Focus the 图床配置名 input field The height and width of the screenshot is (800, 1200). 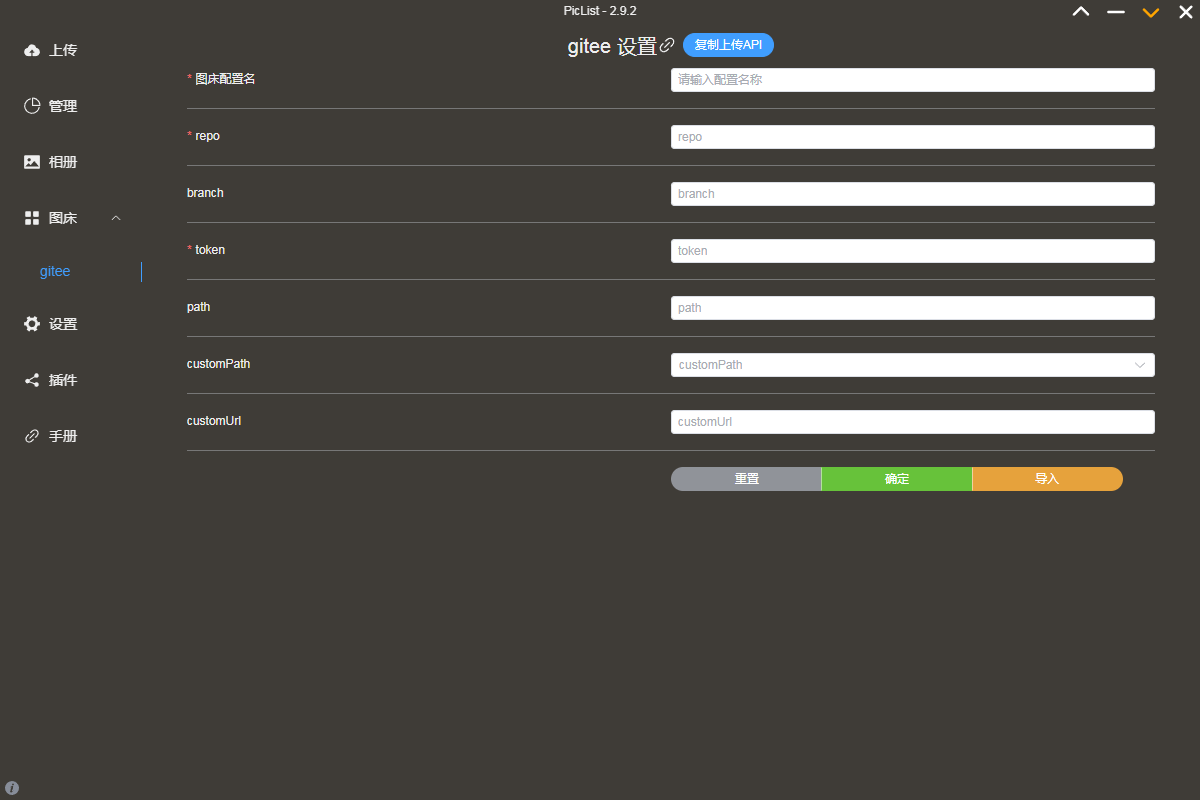tap(912, 80)
